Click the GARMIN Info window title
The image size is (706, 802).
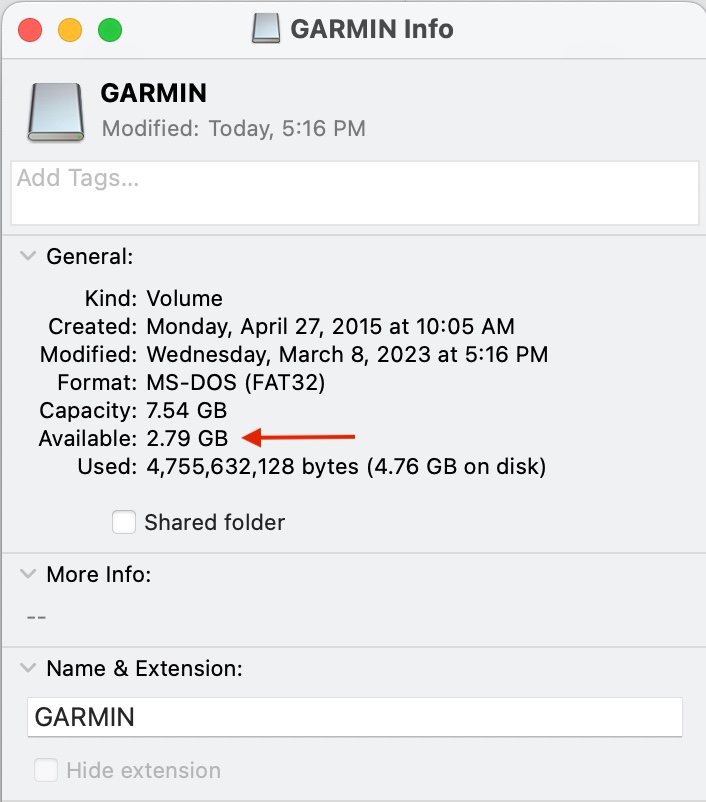[x=372, y=29]
